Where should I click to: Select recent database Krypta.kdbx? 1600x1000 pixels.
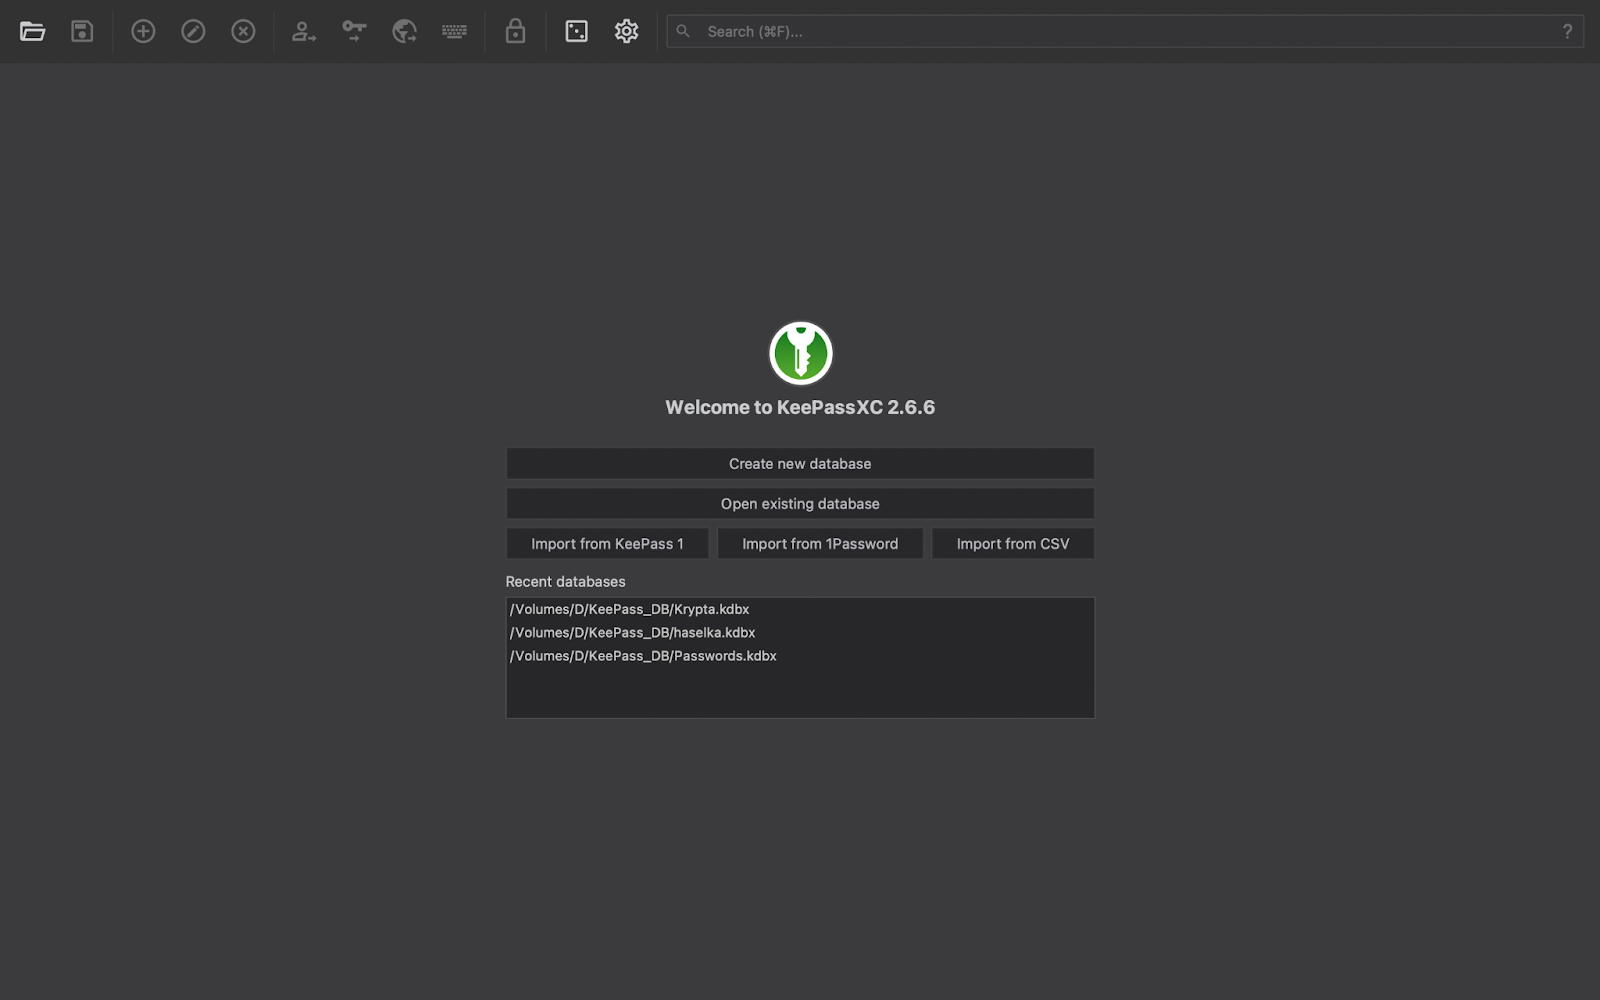coord(800,609)
